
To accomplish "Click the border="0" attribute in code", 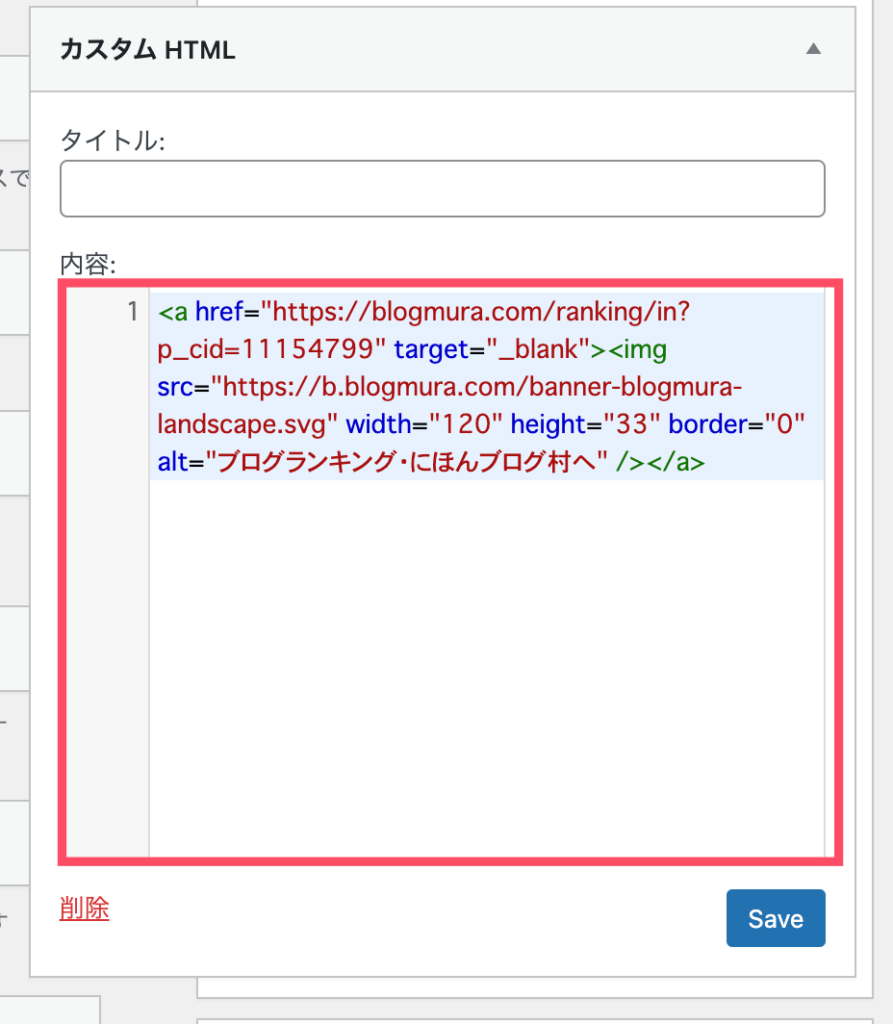I will coord(736,424).
